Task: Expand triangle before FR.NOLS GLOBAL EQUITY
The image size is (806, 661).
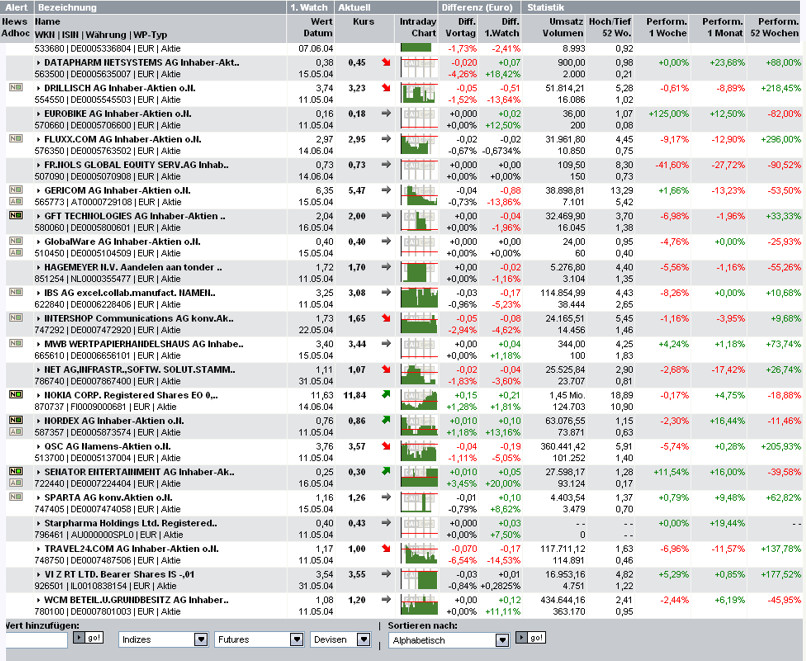Action: point(39,165)
